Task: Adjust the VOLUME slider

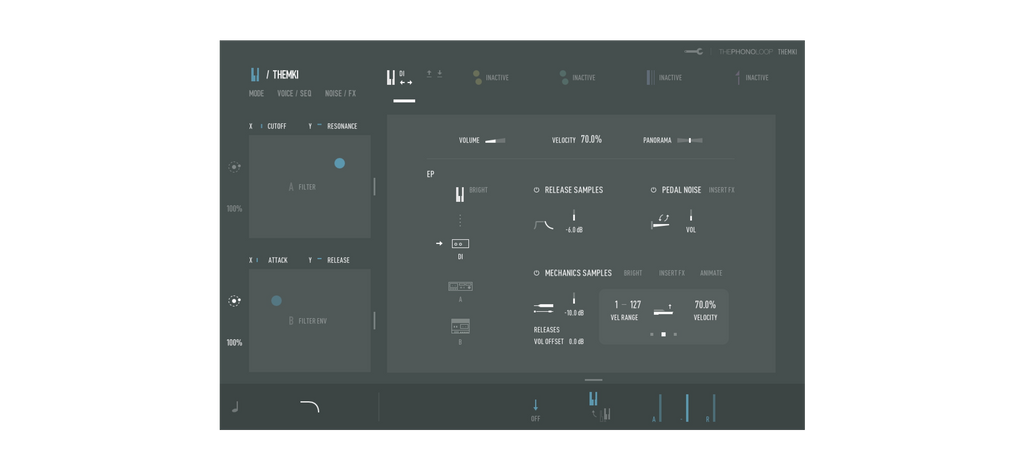Action: (495, 140)
